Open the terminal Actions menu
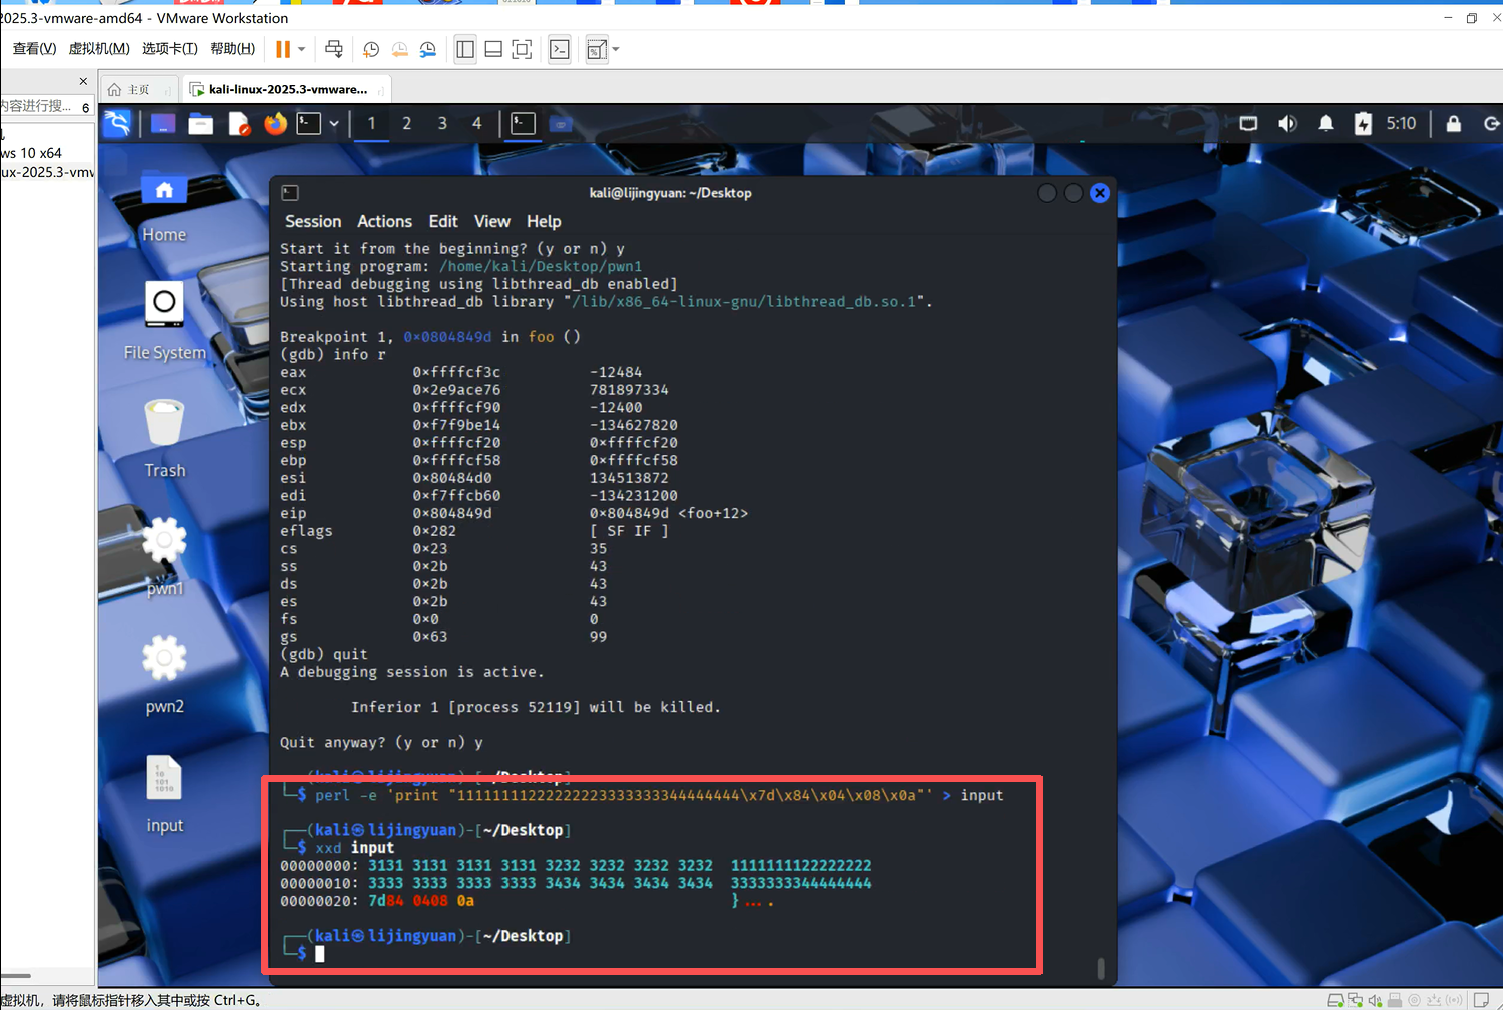The image size is (1503, 1010). 384,222
